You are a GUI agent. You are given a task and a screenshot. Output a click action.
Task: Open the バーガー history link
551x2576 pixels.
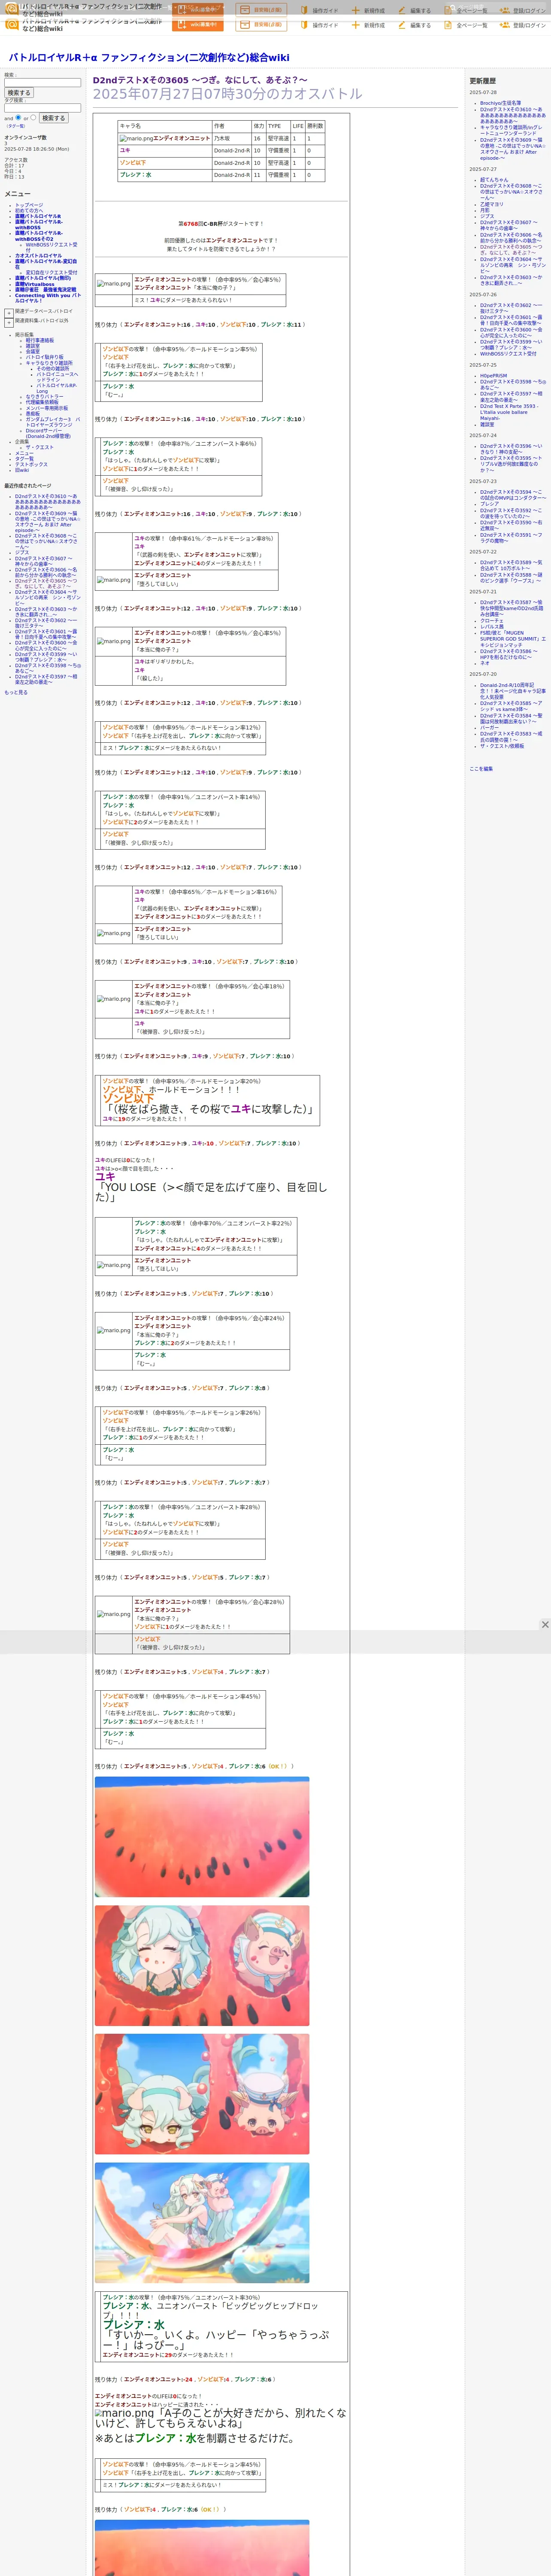(x=489, y=728)
